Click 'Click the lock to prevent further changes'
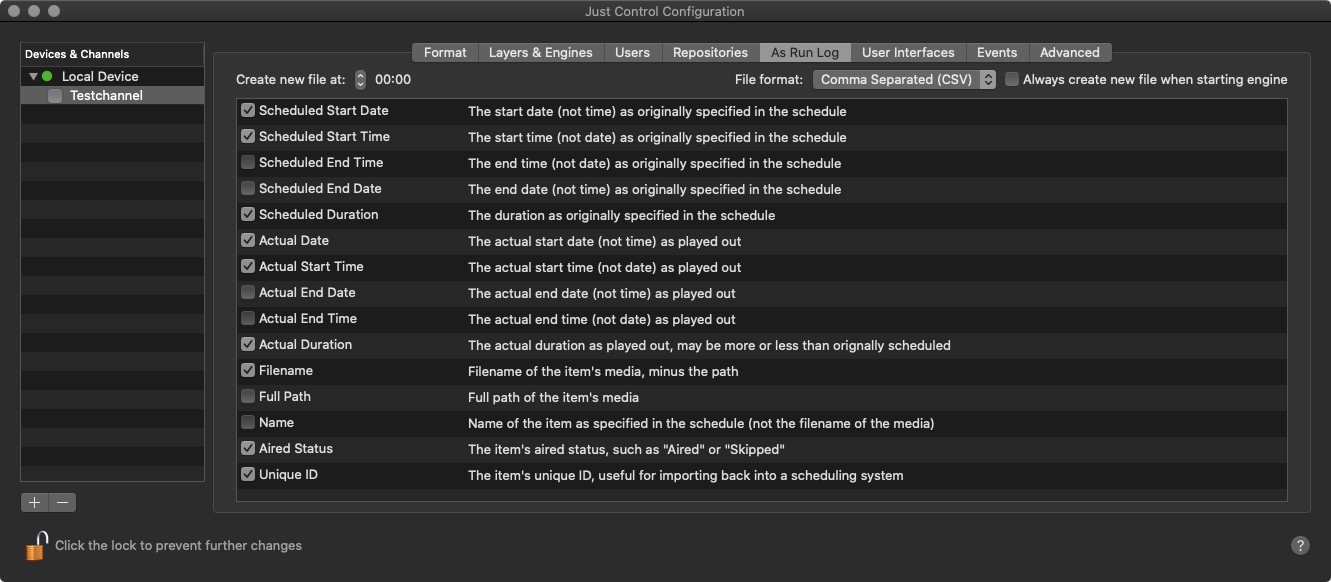Screen dimensions: 1331x582 tap(178, 545)
